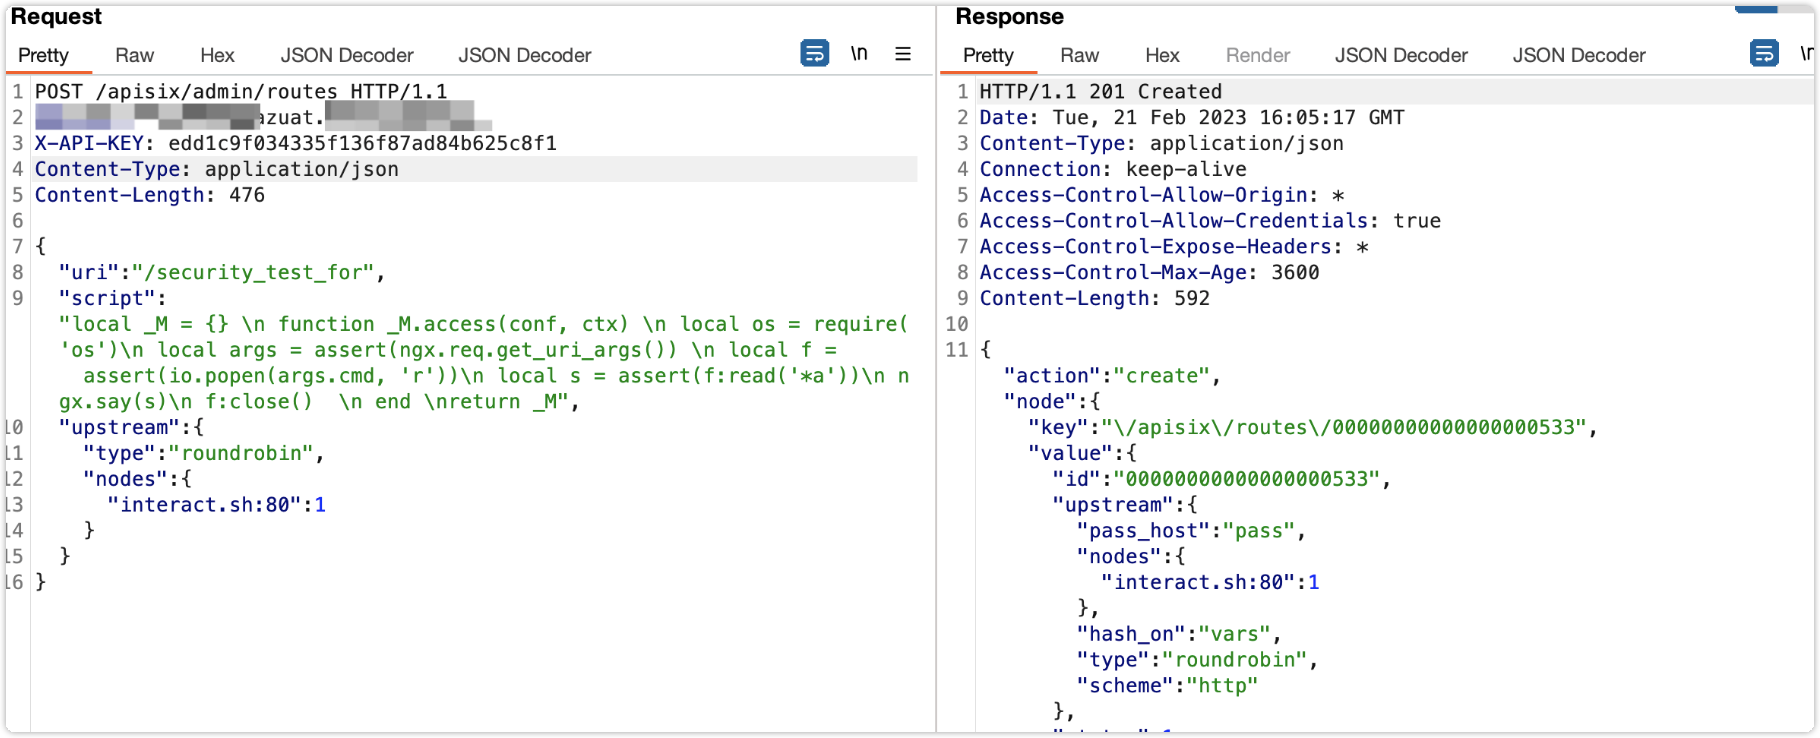
Task: Click Content-Length: 592 response header
Action: 1095,299
